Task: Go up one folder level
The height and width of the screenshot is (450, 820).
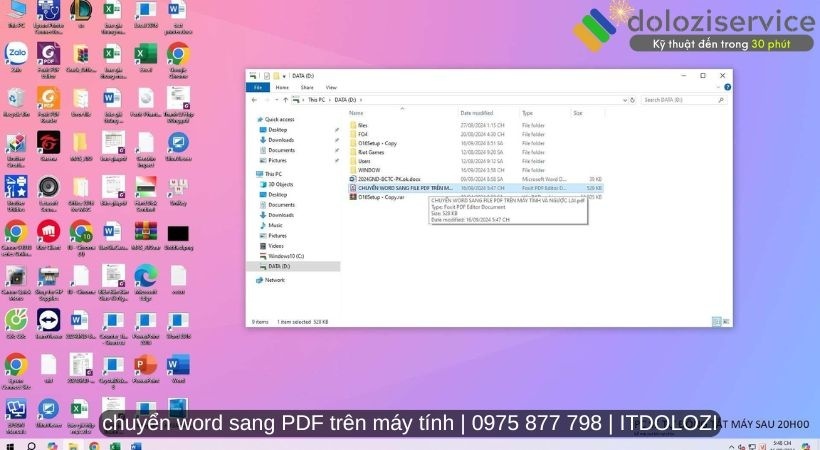Action: 286,100
